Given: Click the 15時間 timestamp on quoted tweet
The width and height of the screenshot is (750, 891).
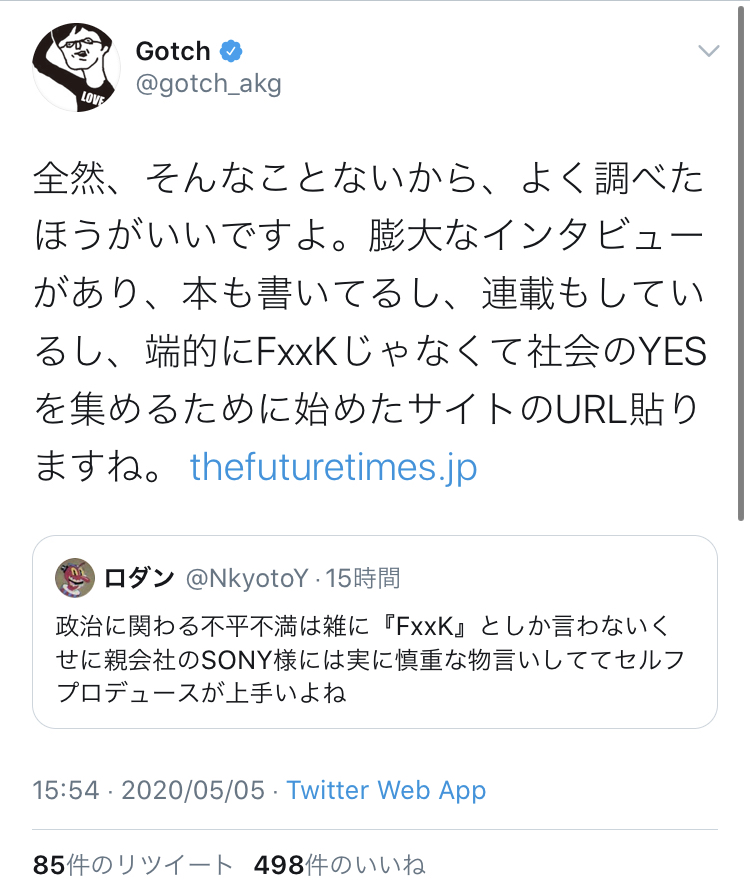Looking at the screenshot, I should [x=364, y=578].
